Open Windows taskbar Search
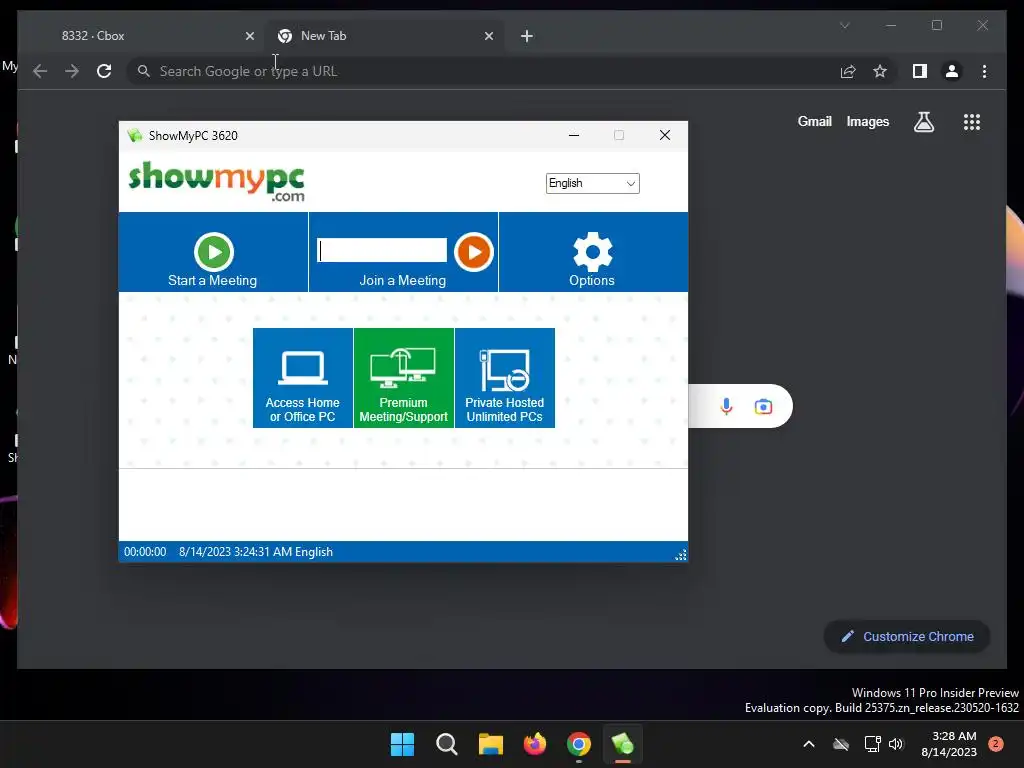This screenshot has height=768, width=1024. [x=447, y=744]
